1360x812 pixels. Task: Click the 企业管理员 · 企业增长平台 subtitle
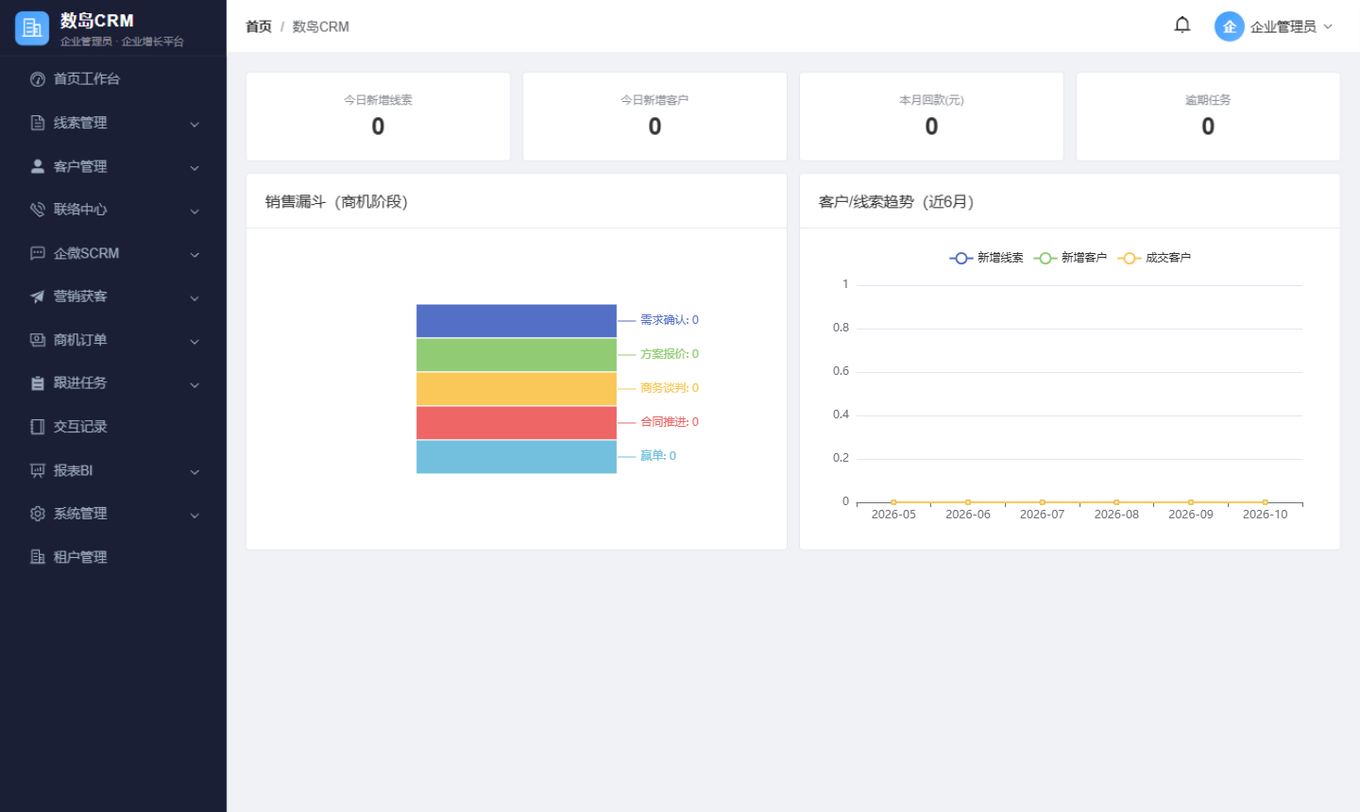point(122,42)
